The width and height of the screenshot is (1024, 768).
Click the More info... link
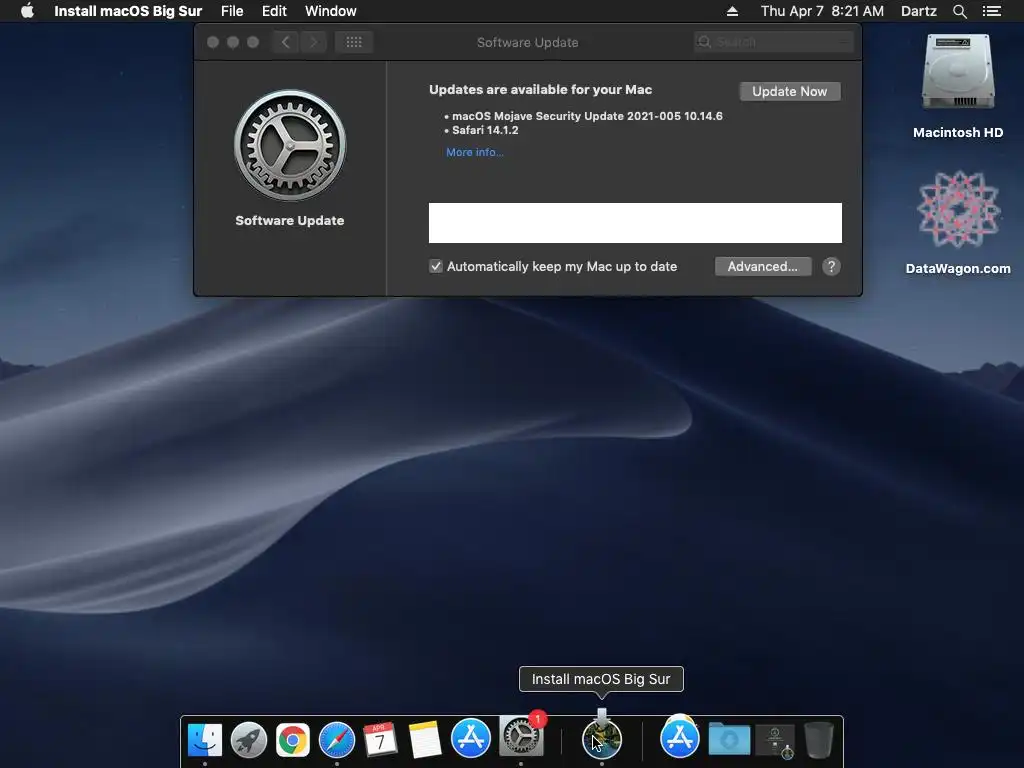475,152
